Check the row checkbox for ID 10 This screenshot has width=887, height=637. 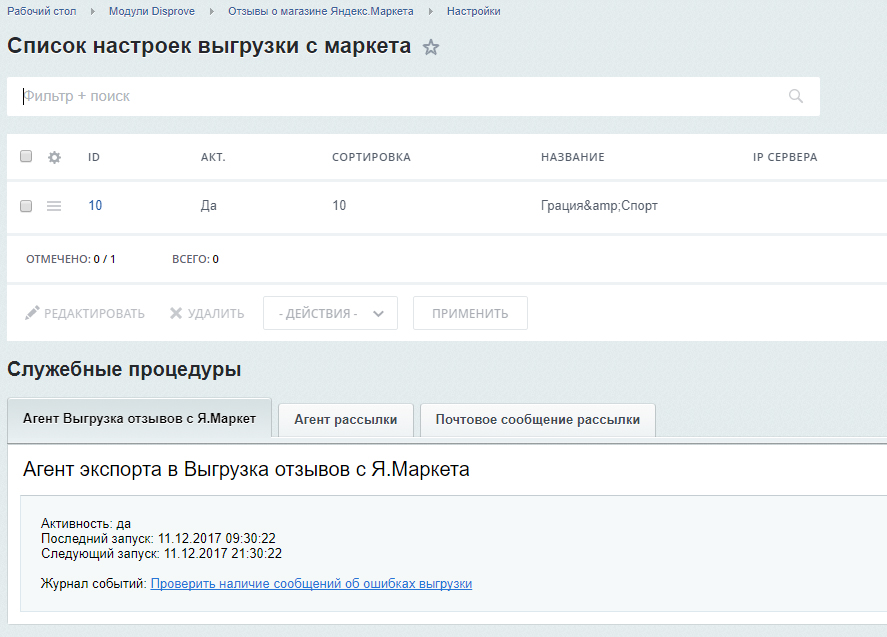27,206
